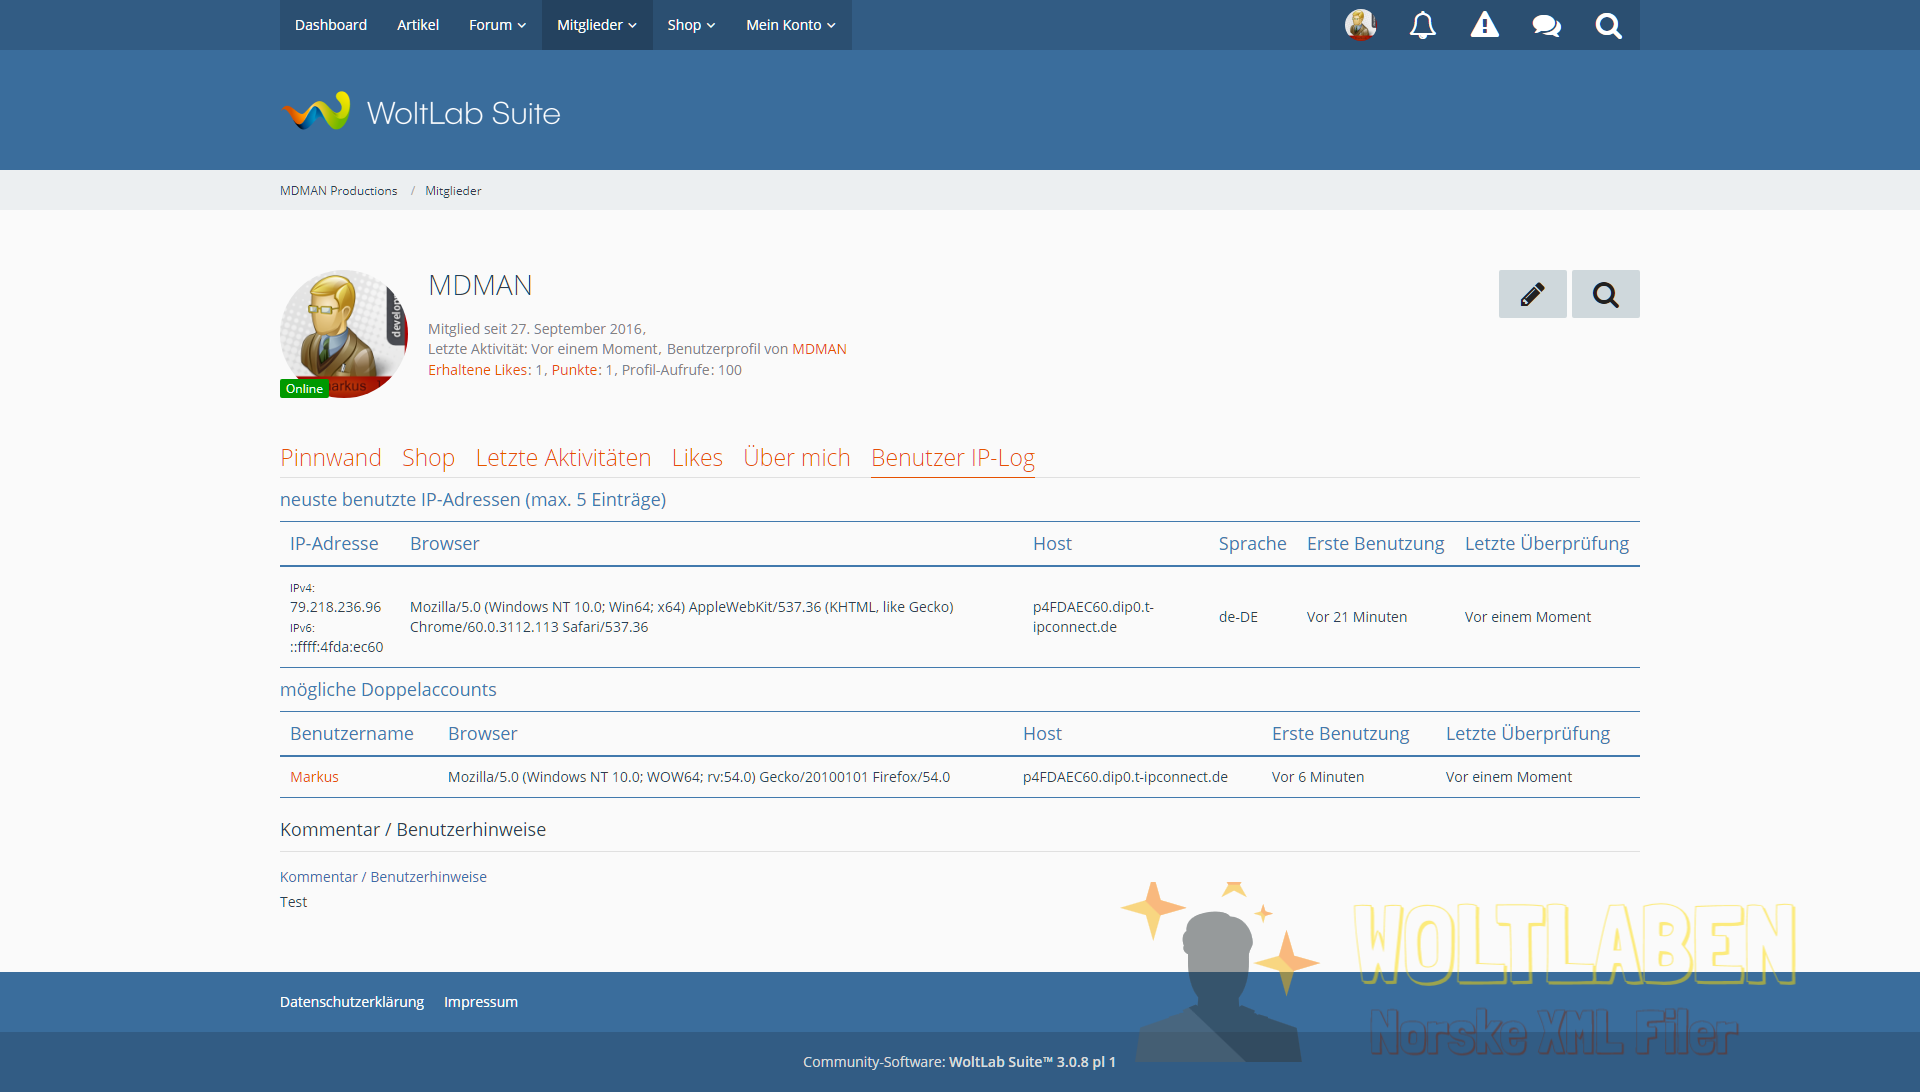
Task: Expand the Shop dropdown in navigation
Action: tap(691, 25)
